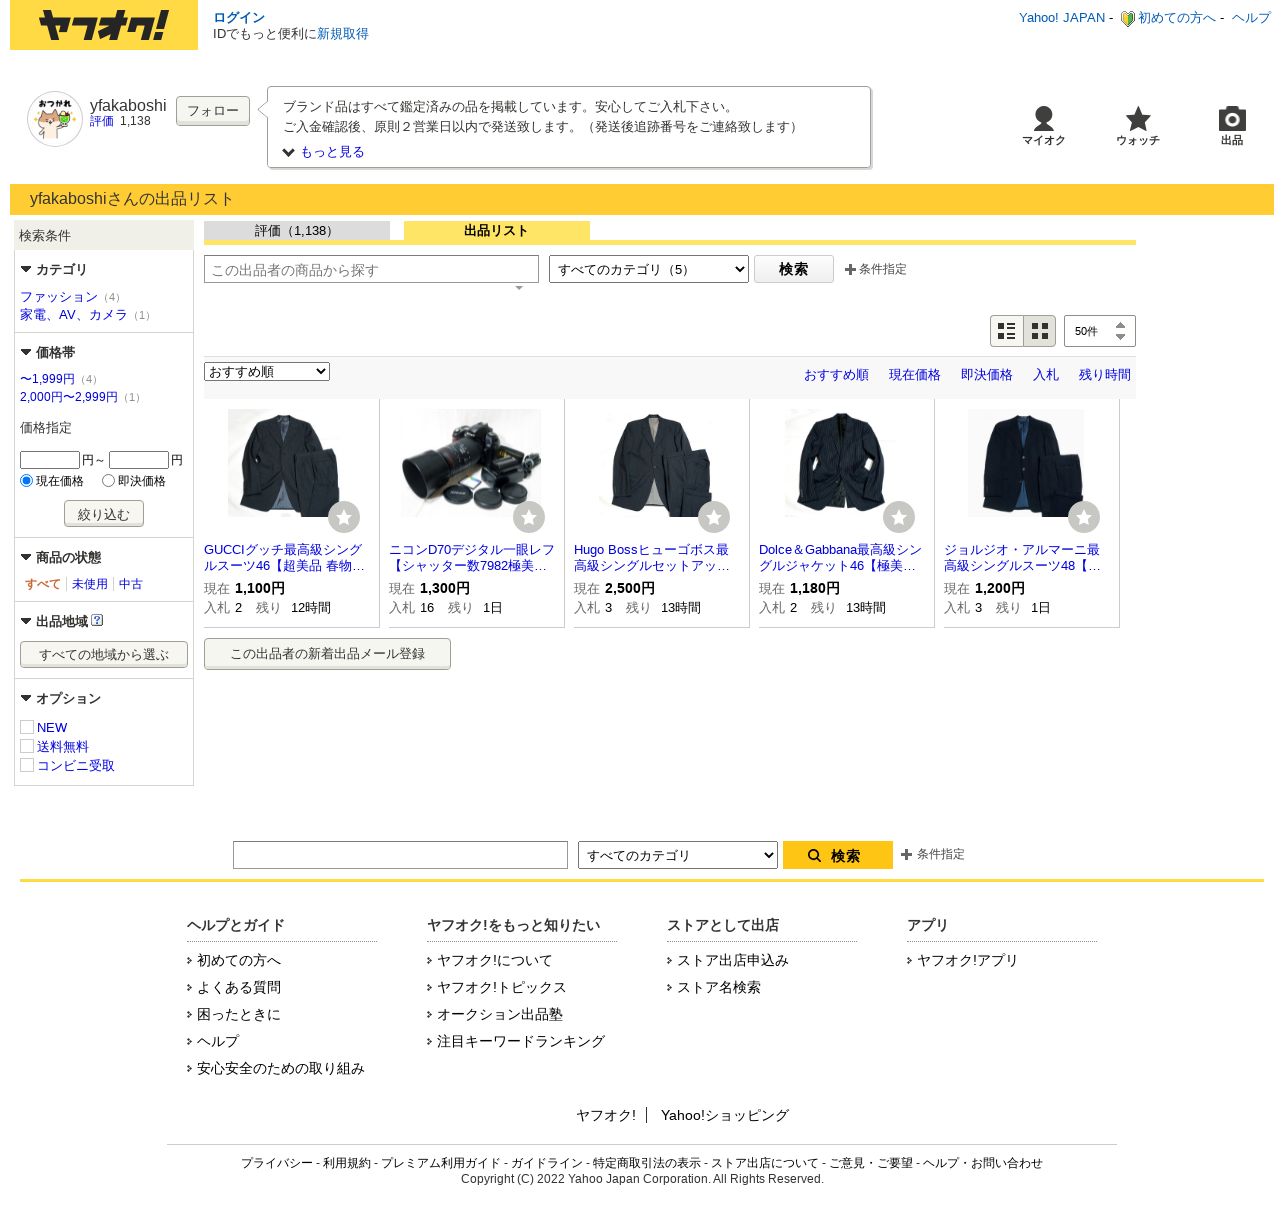Screen dimensions: 1284x1207
Task: Click すべての地域から選ぶ button
Action: point(104,655)
